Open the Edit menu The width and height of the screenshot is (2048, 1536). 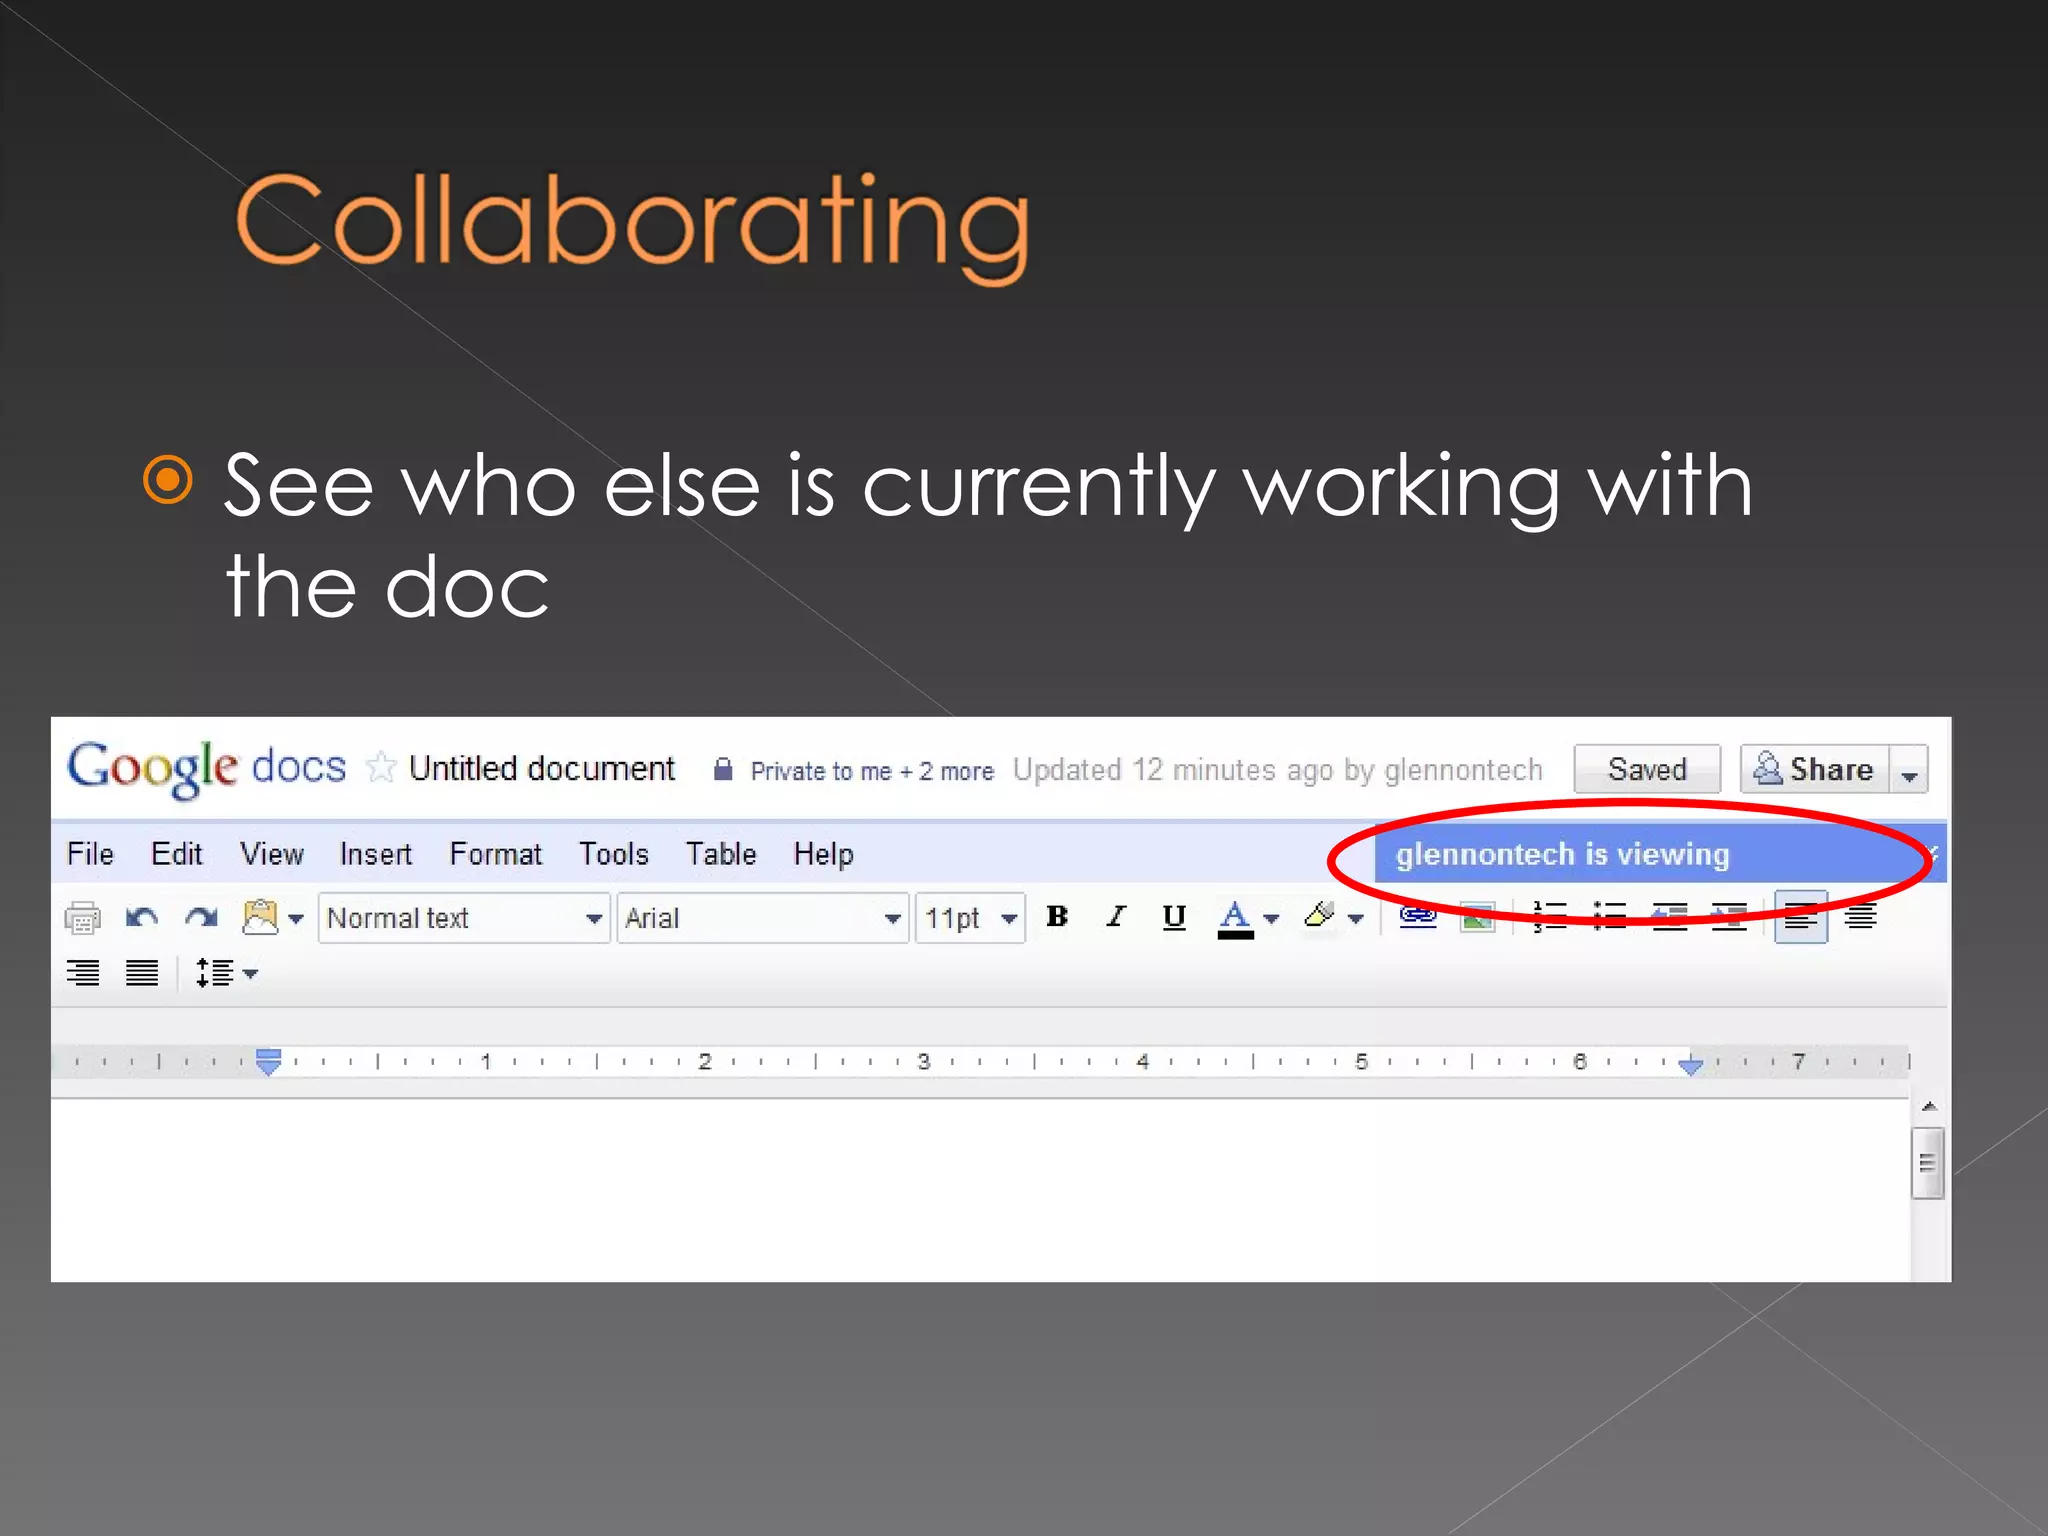point(177,854)
